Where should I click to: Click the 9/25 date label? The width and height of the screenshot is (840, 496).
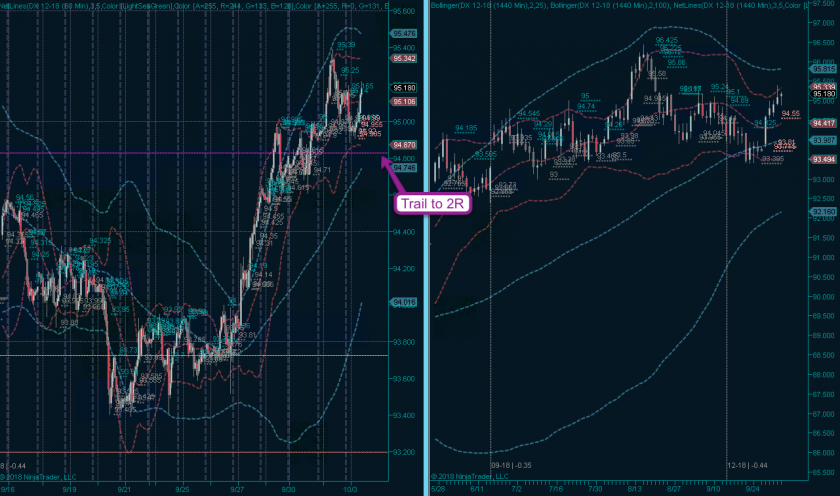pos(182,489)
